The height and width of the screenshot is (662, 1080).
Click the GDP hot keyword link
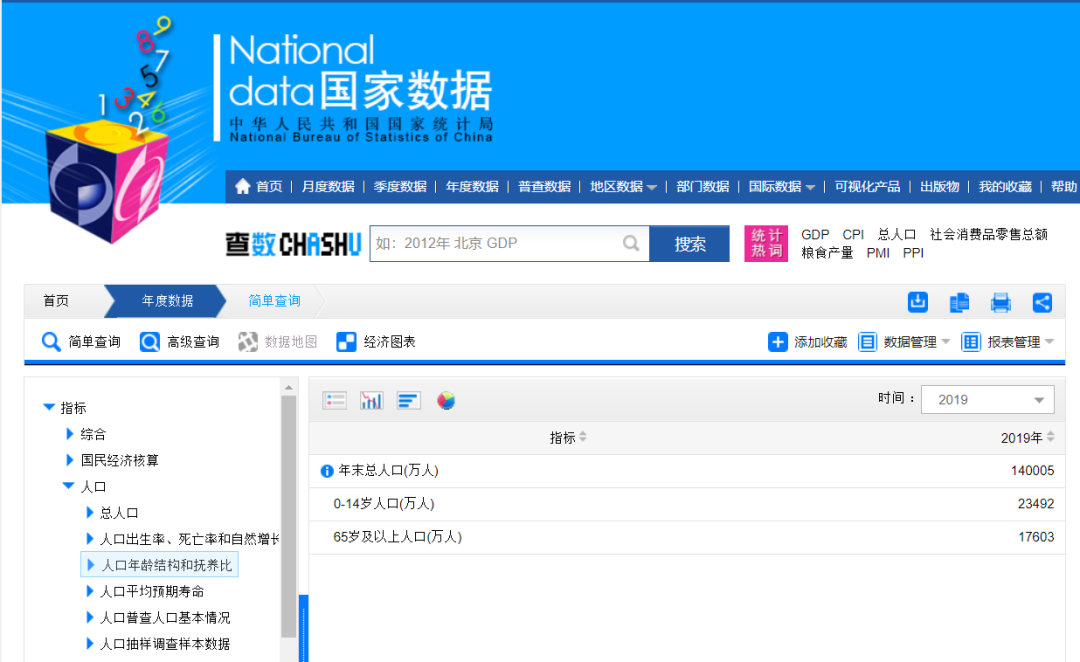click(815, 234)
